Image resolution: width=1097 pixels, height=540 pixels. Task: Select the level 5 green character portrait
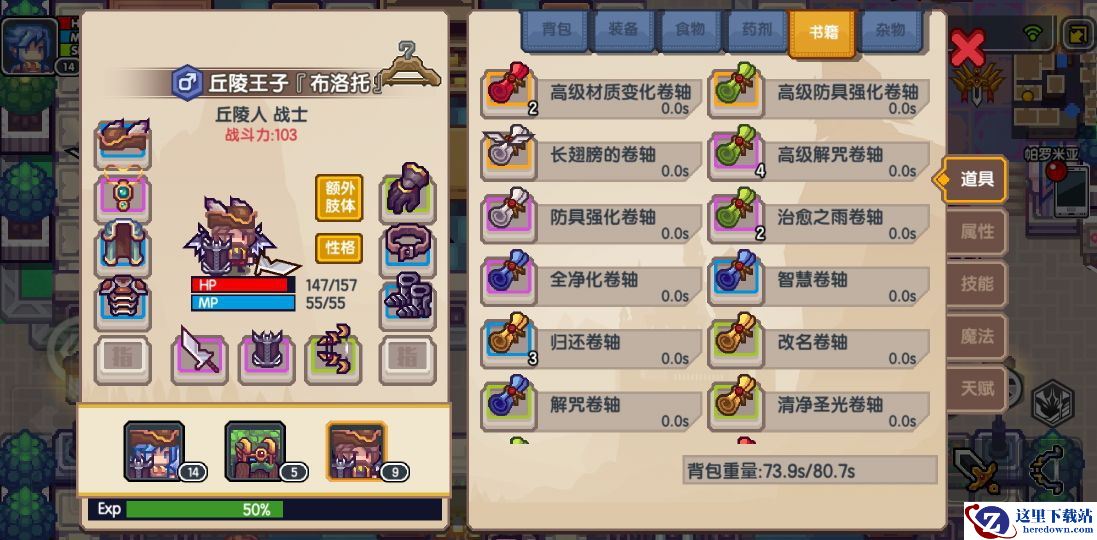256,451
